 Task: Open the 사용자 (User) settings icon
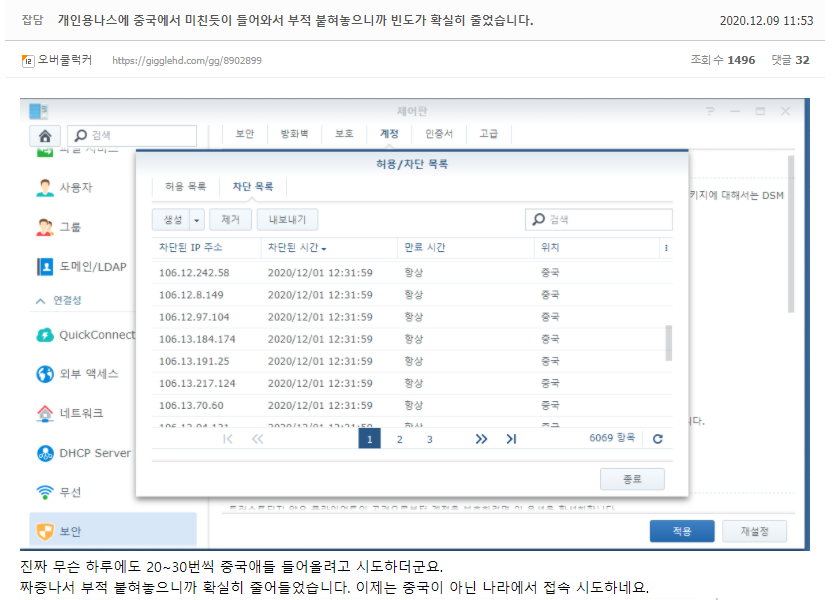coord(45,187)
